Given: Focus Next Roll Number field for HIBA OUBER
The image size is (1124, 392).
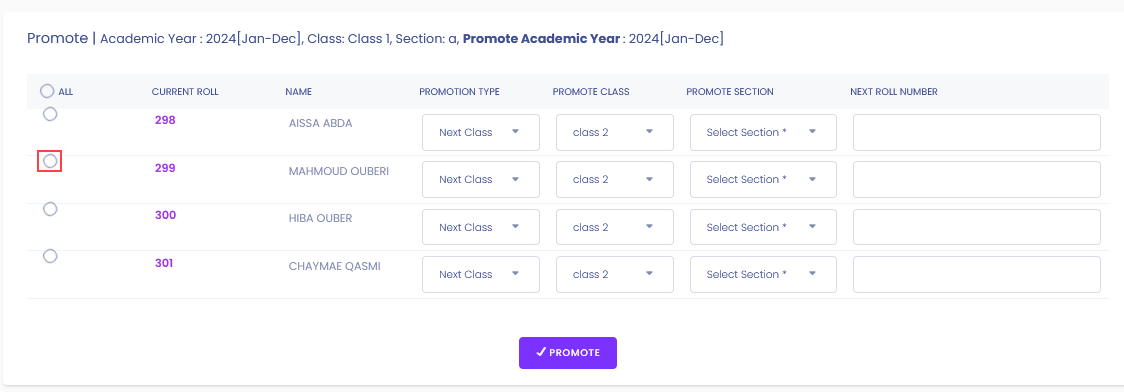Looking at the screenshot, I should click(976, 227).
